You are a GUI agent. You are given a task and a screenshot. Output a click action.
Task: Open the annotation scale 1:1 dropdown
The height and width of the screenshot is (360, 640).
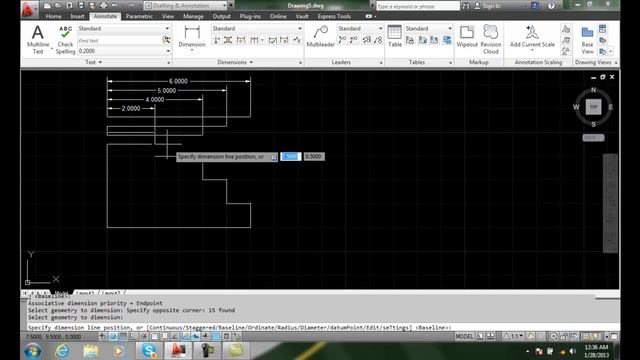click(514, 337)
